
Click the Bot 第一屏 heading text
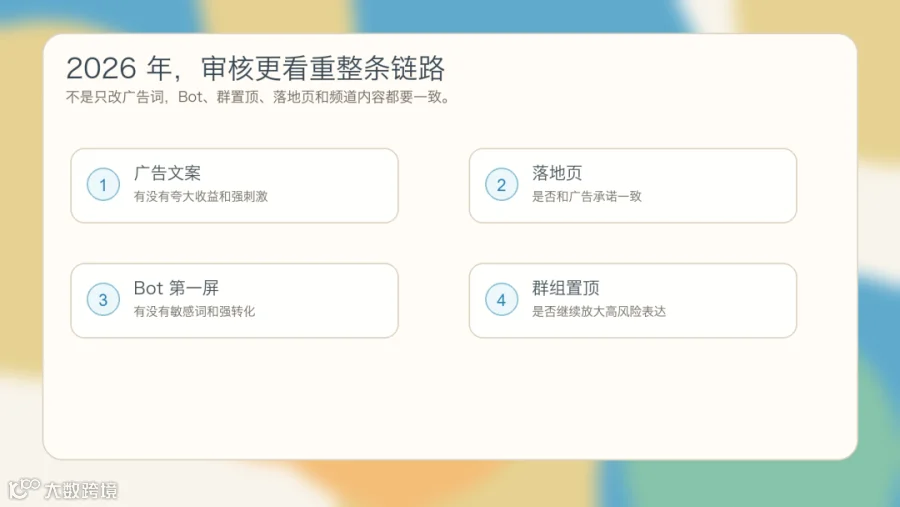click(176, 288)
